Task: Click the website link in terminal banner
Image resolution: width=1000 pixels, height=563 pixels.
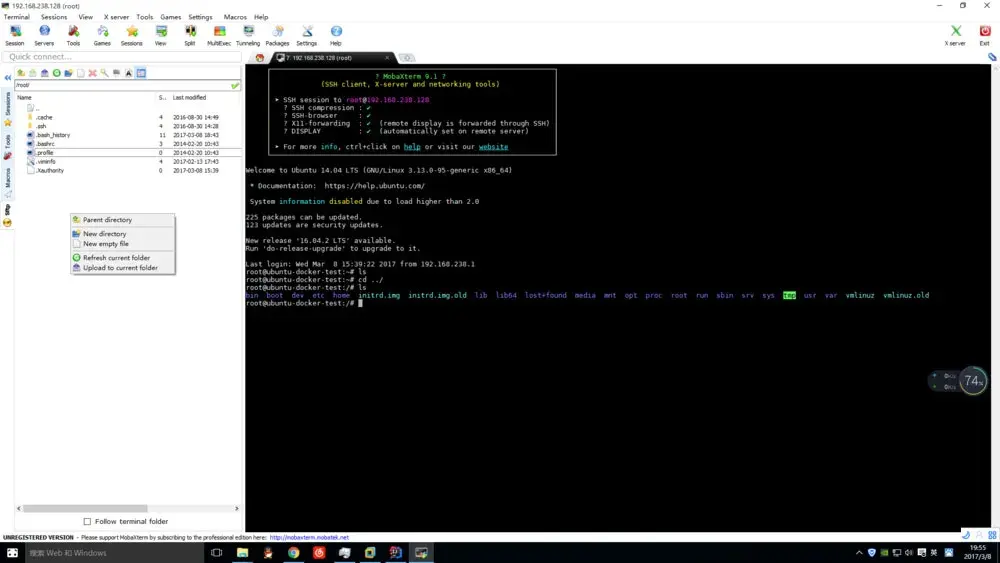Action: click(494, 147)
